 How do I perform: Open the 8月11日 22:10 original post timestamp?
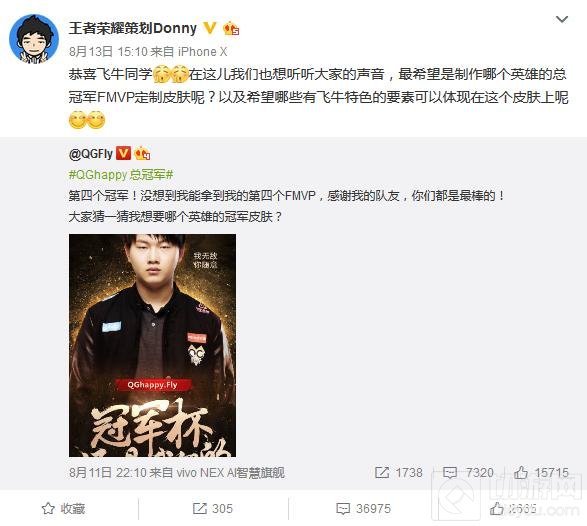pyautogui.click(x=108, y=472)
